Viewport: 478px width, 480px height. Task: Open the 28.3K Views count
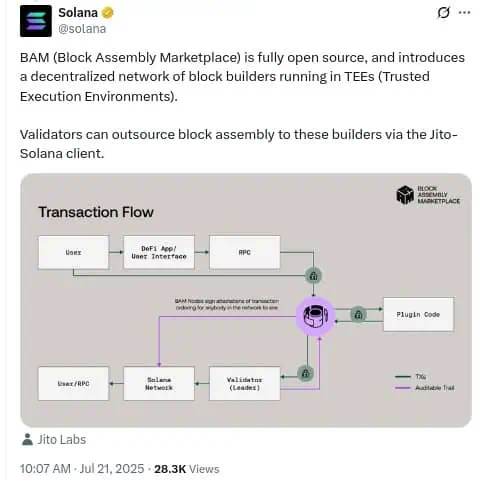[187, 469]
